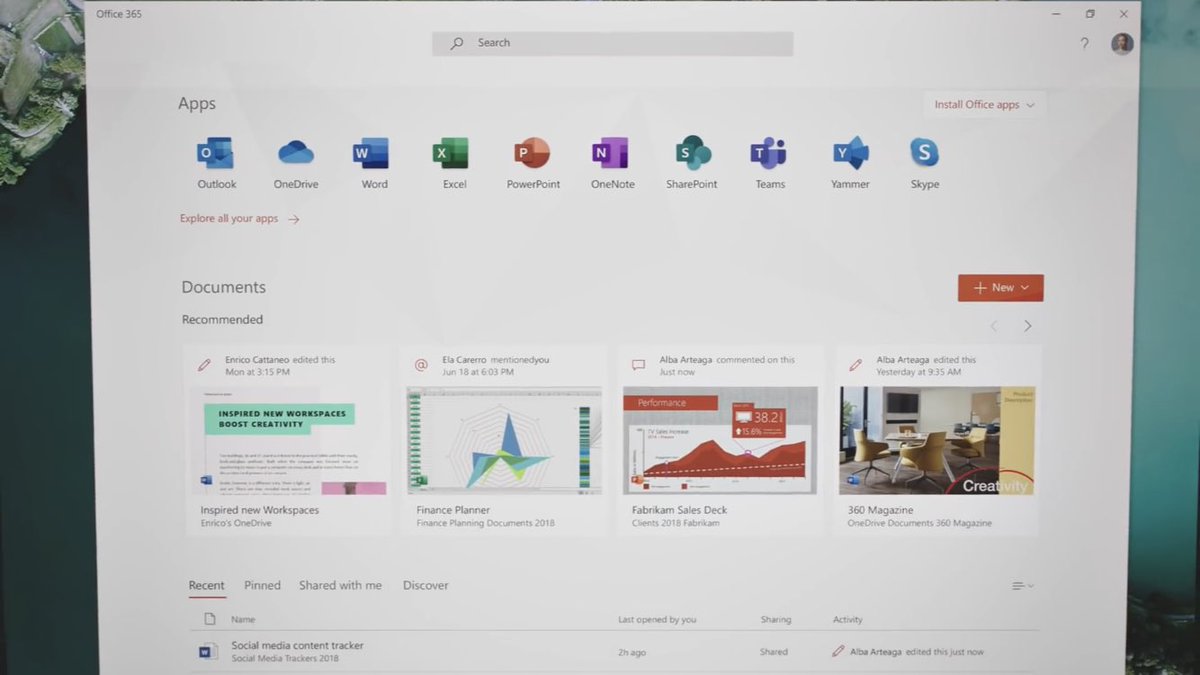Open the Finance Planner thumbnail
This screenshot has width=1200, height=675.
click(x=505, y=441)
